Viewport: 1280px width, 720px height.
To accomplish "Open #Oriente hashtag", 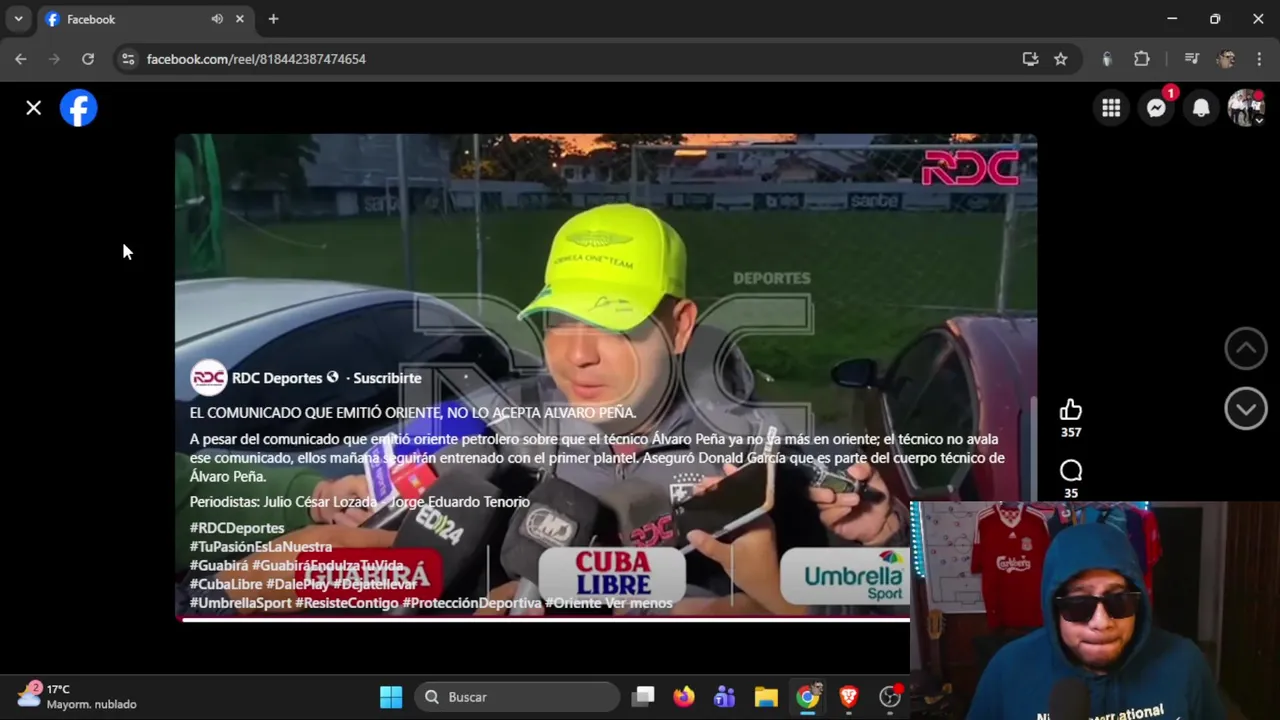I will [x=572, y=603].
